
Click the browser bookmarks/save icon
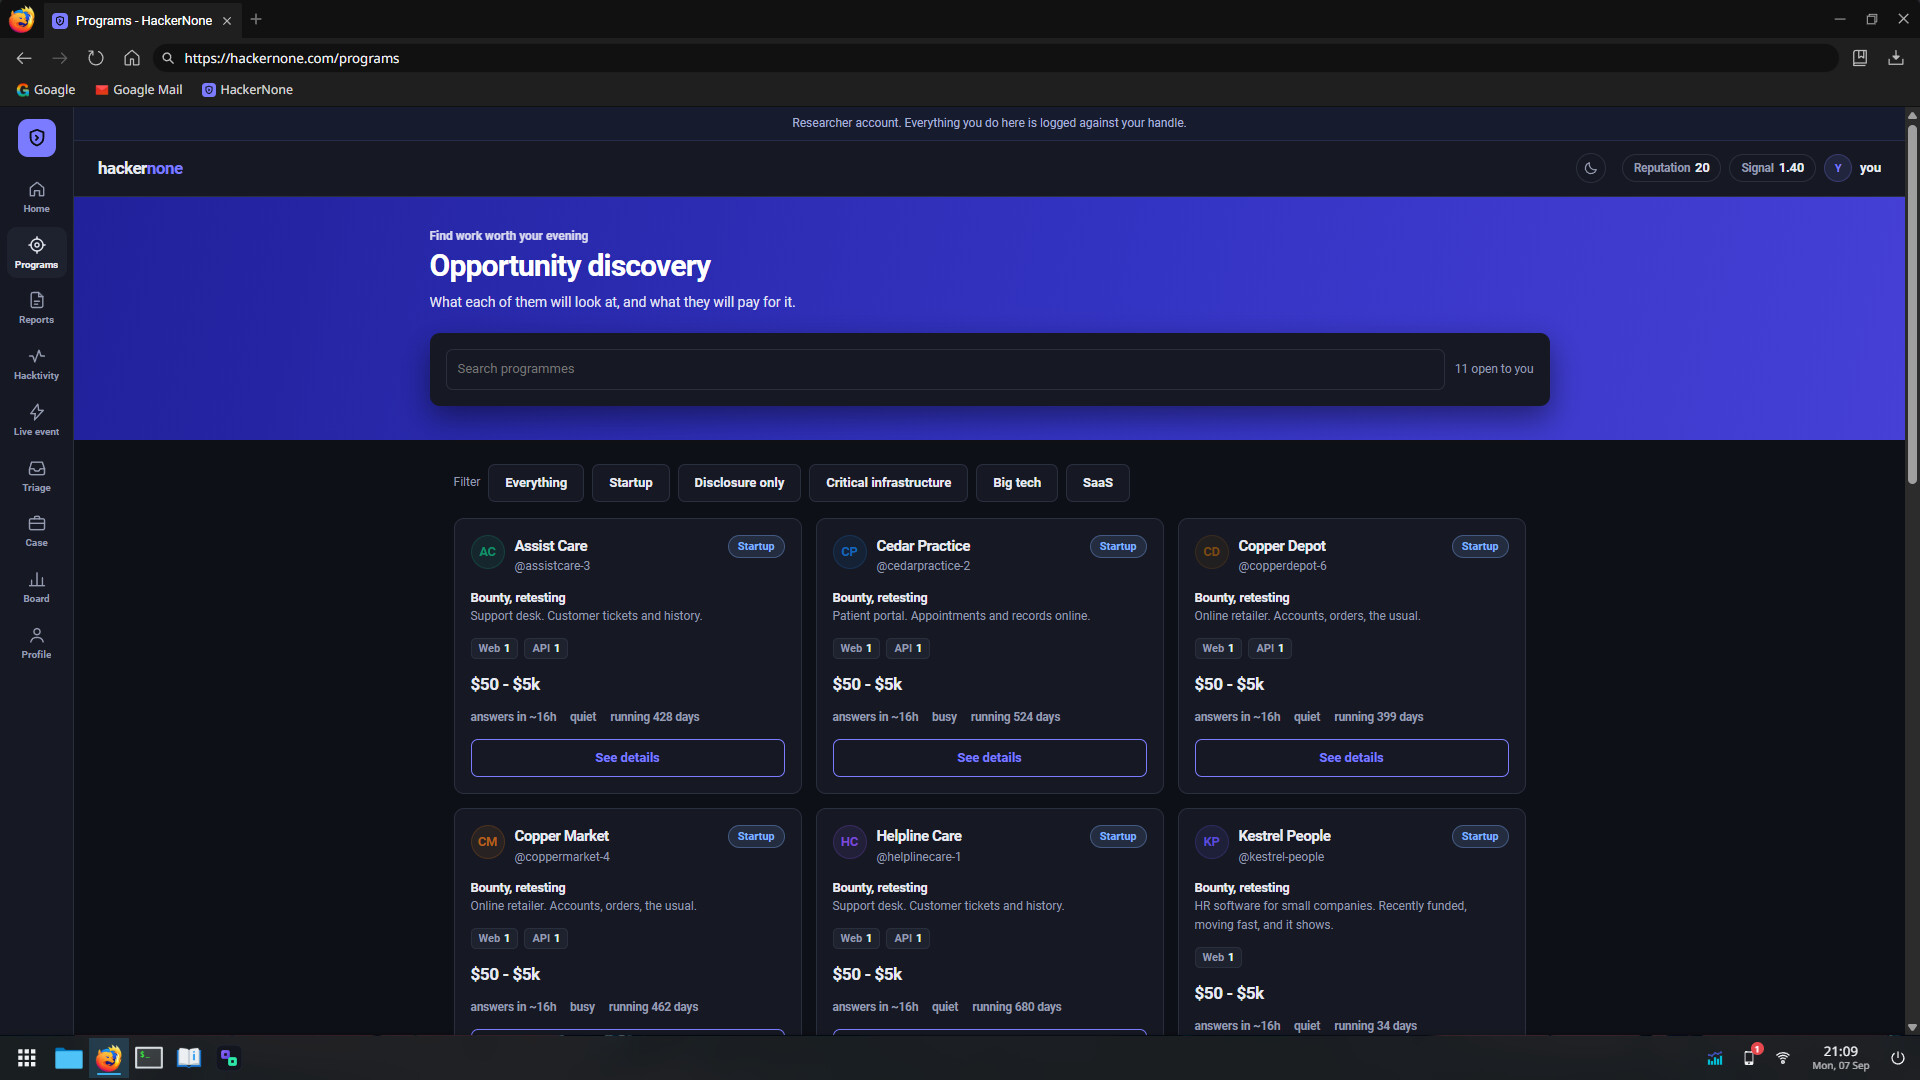pyautogui.click(x=1859, y=58)
